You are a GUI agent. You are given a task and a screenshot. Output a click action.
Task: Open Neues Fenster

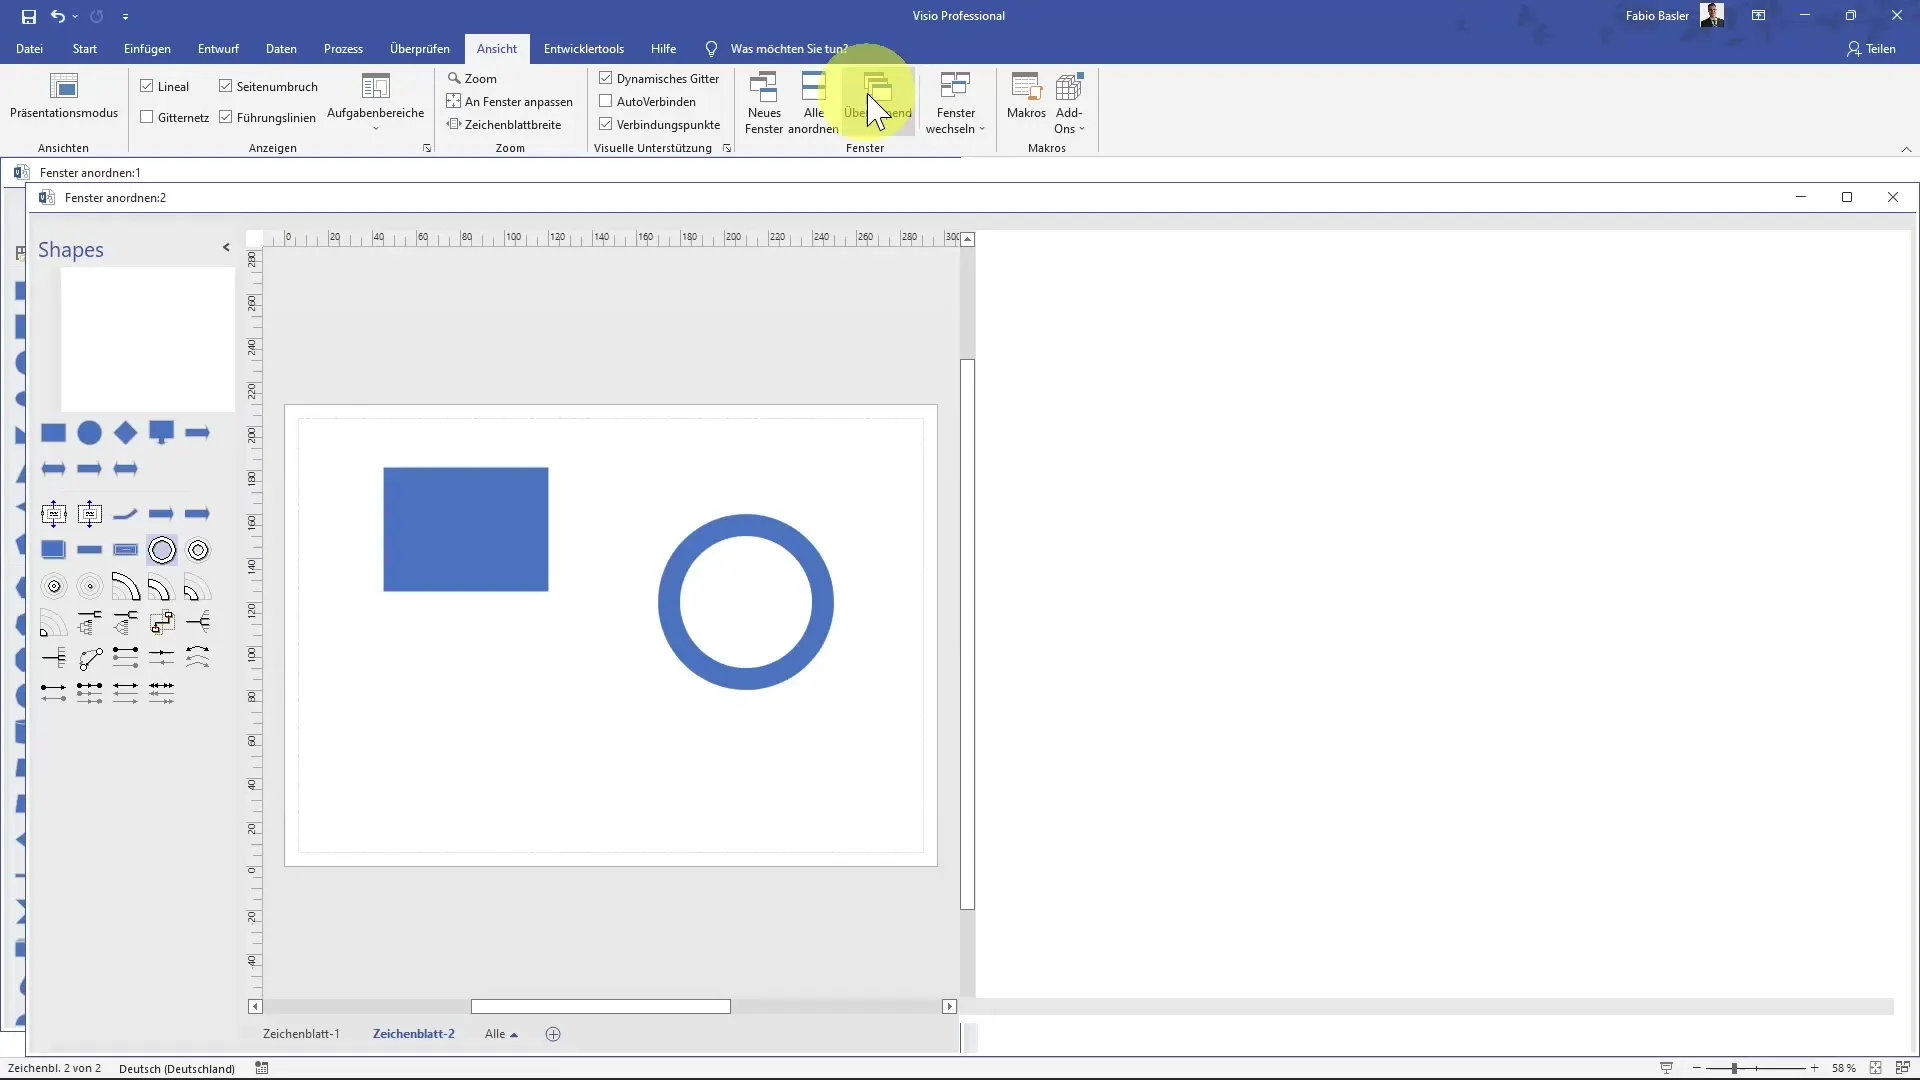[764, 103]
